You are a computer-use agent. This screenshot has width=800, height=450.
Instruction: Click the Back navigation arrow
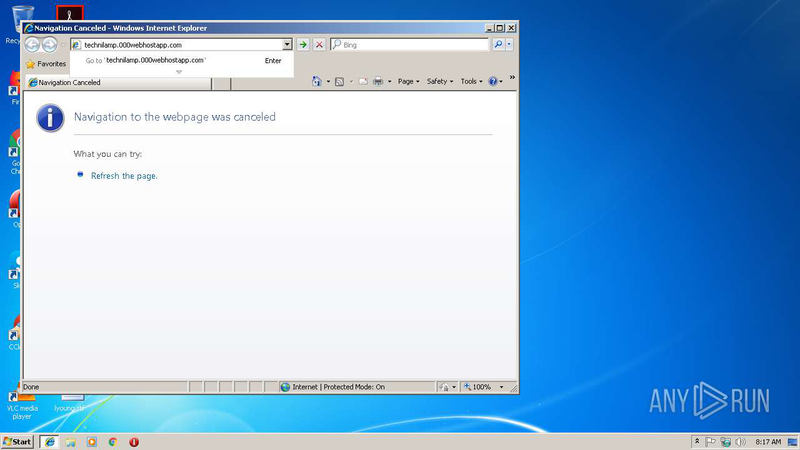tap(33, 45)
